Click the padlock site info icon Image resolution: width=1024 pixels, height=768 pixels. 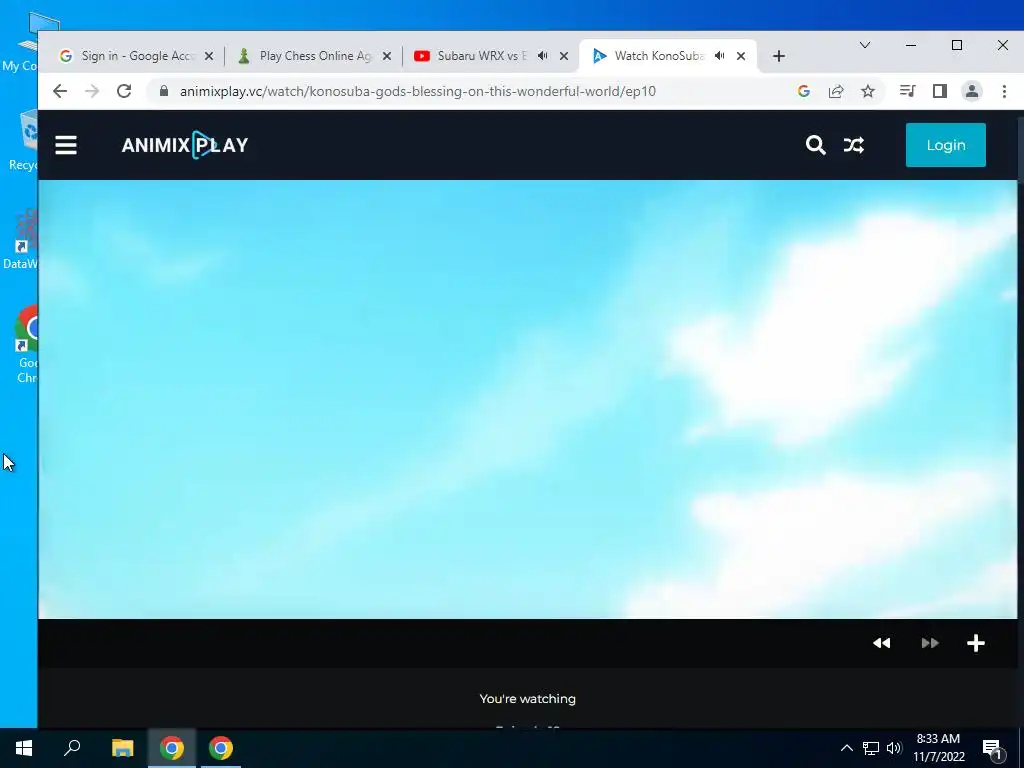point(164,91)
